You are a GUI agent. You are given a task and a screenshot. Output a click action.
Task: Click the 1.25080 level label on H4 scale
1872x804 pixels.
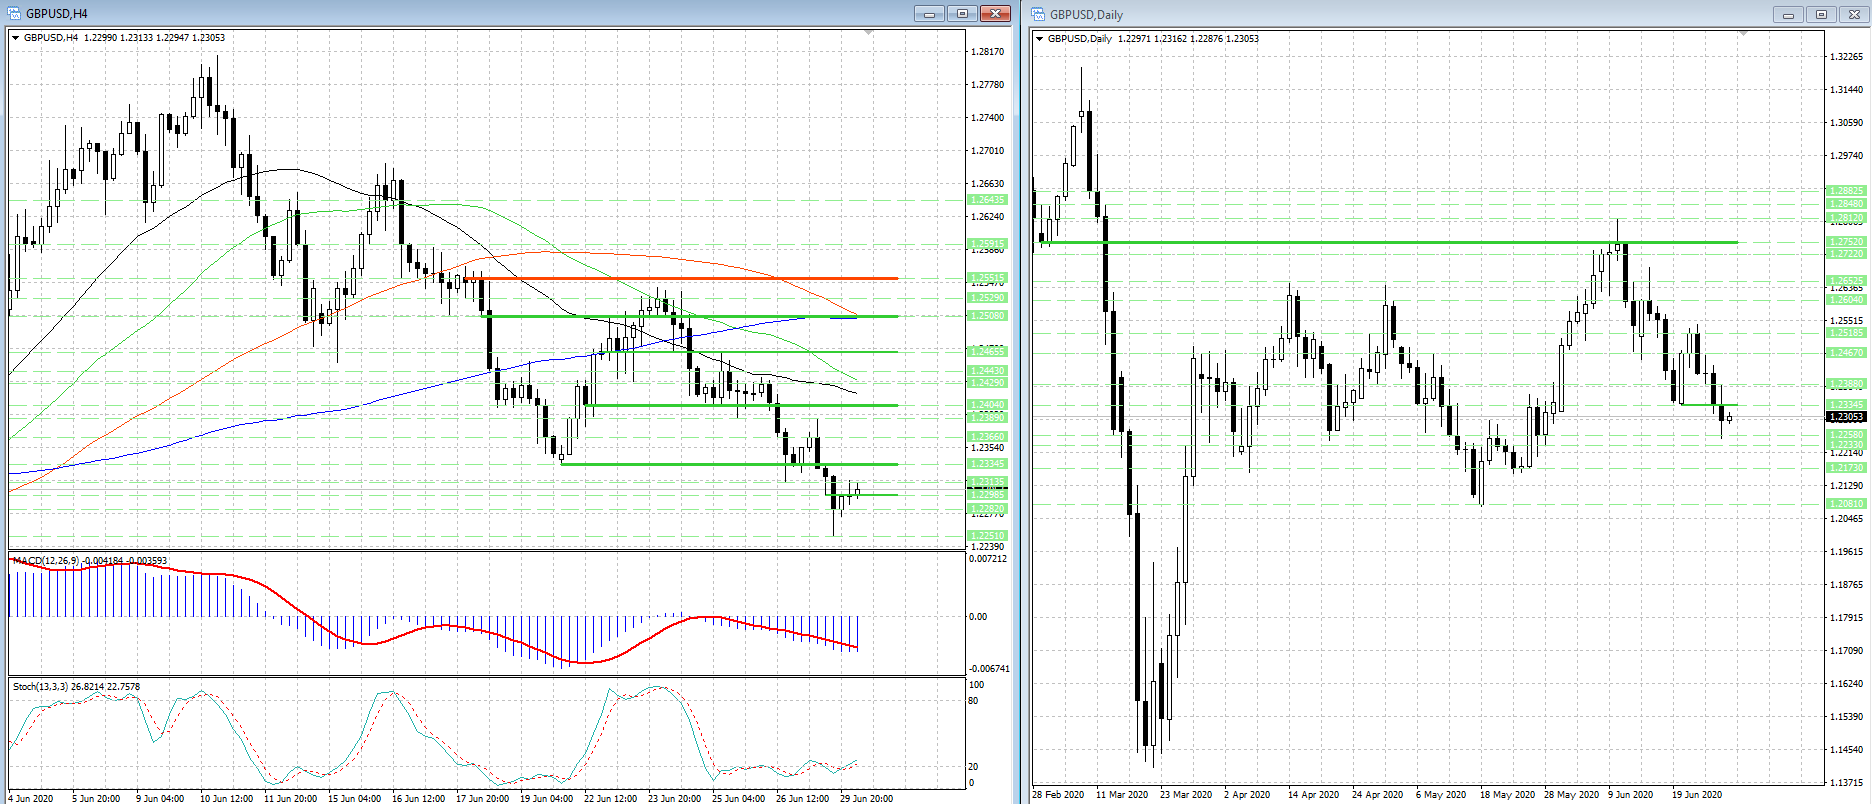click(x=987, y=316)
